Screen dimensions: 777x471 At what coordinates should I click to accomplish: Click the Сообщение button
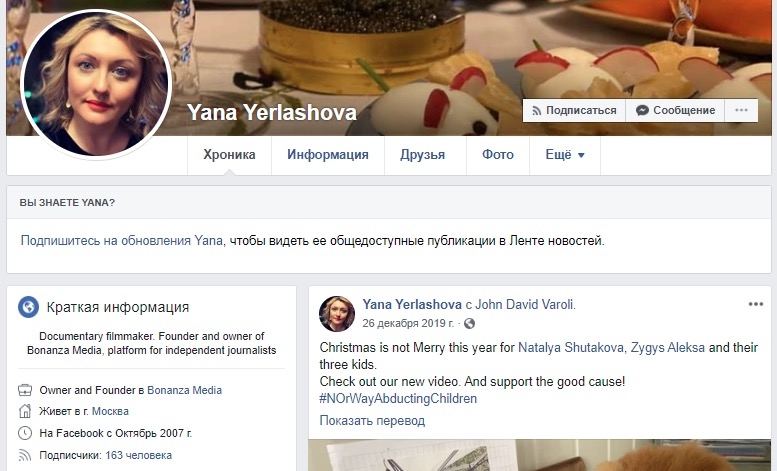[x=675, y=110]
